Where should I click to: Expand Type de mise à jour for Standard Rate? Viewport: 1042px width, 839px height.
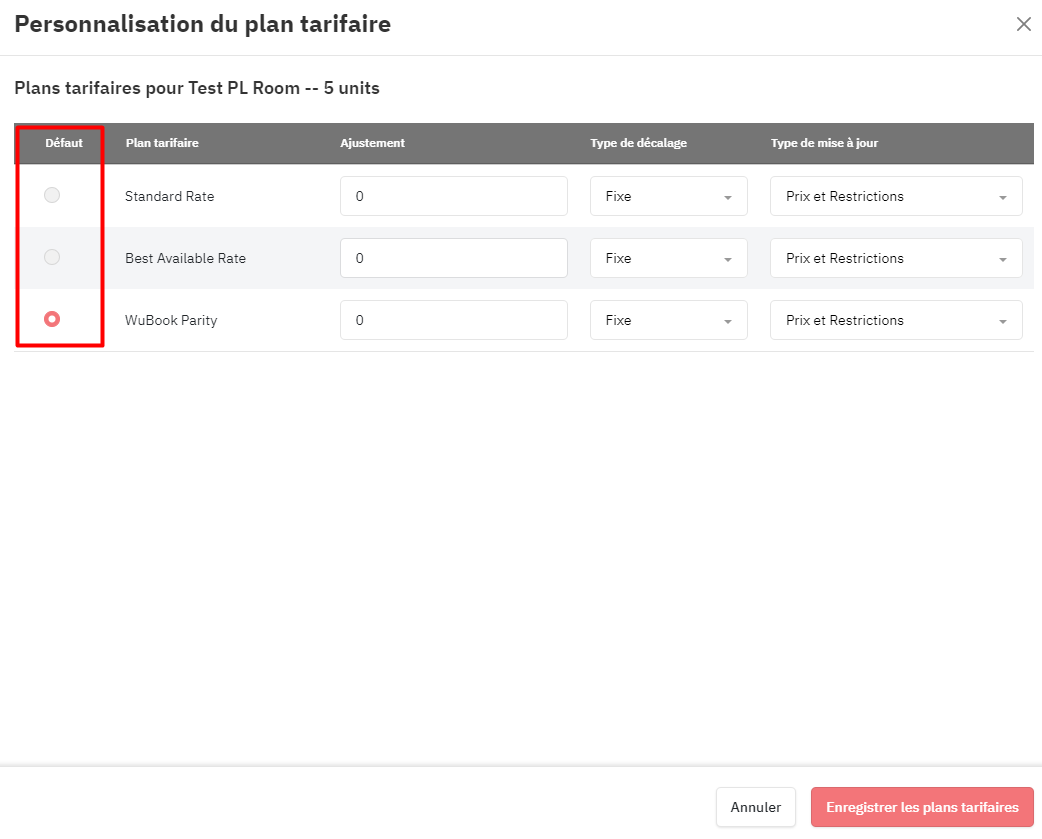coord(896,196)
